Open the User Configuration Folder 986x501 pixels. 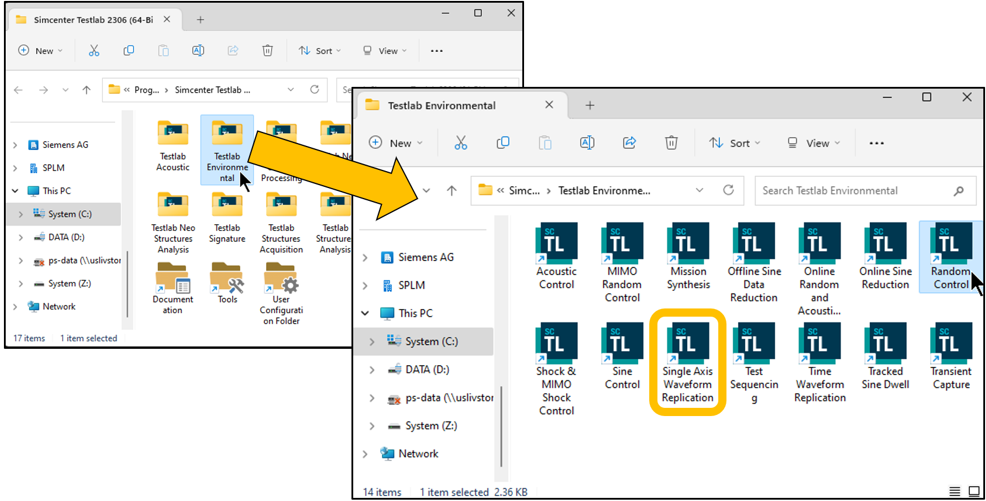coord(281,290)
